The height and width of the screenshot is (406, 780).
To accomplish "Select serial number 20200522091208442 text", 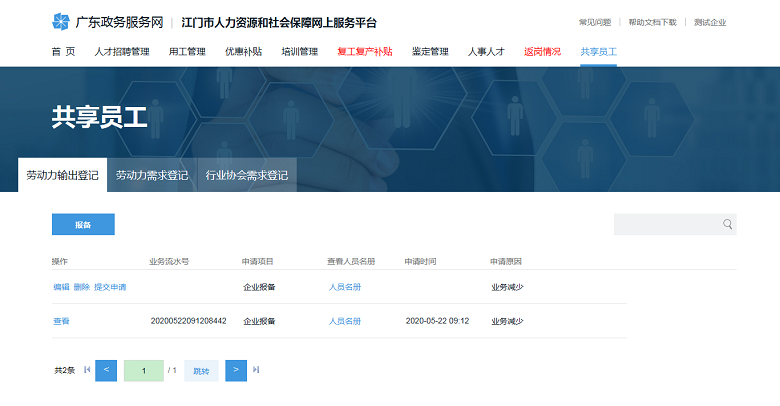I will point(189,321).
